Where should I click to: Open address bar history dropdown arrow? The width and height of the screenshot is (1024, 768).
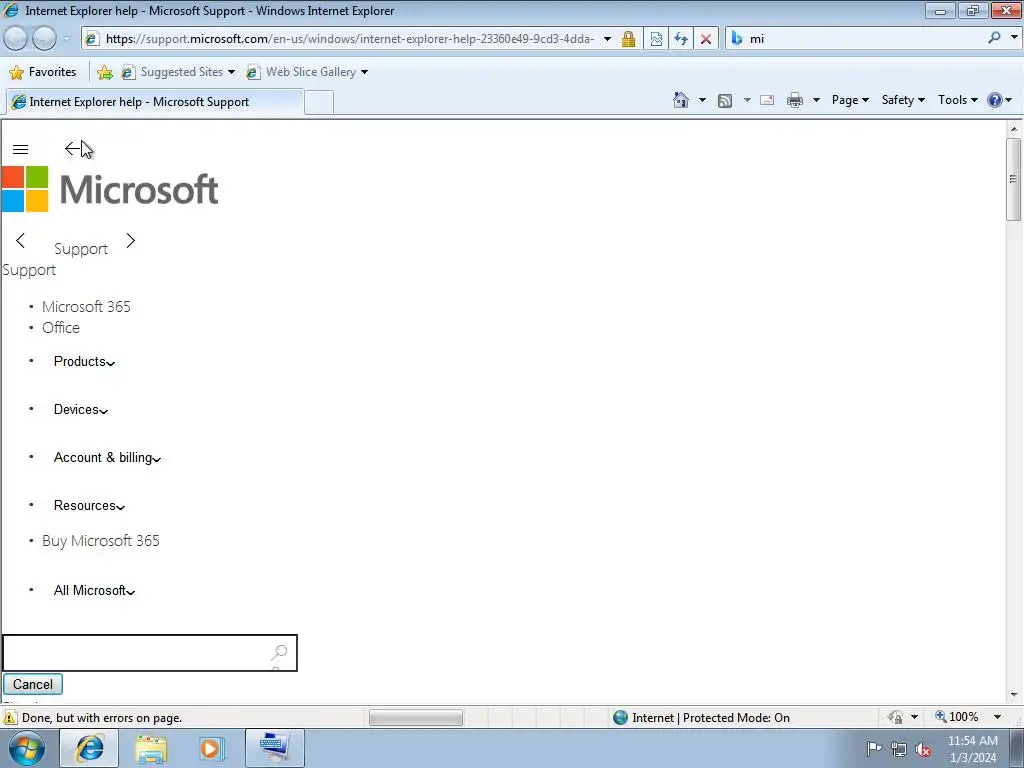(607, 39)
